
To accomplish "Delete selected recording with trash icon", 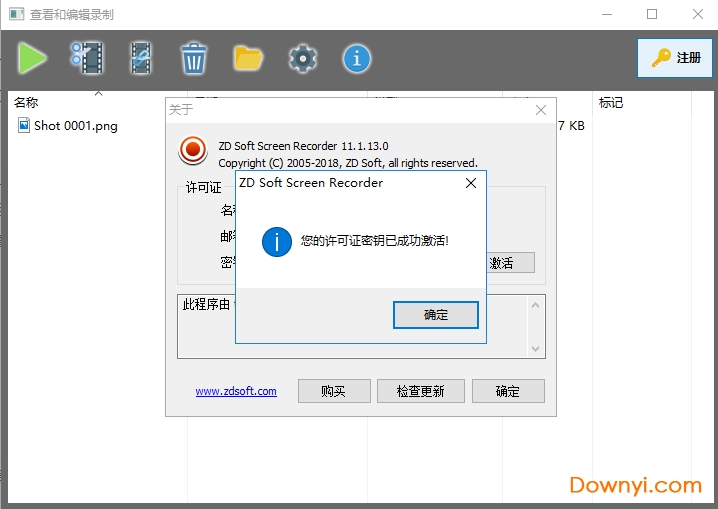I will coord(194,58).
